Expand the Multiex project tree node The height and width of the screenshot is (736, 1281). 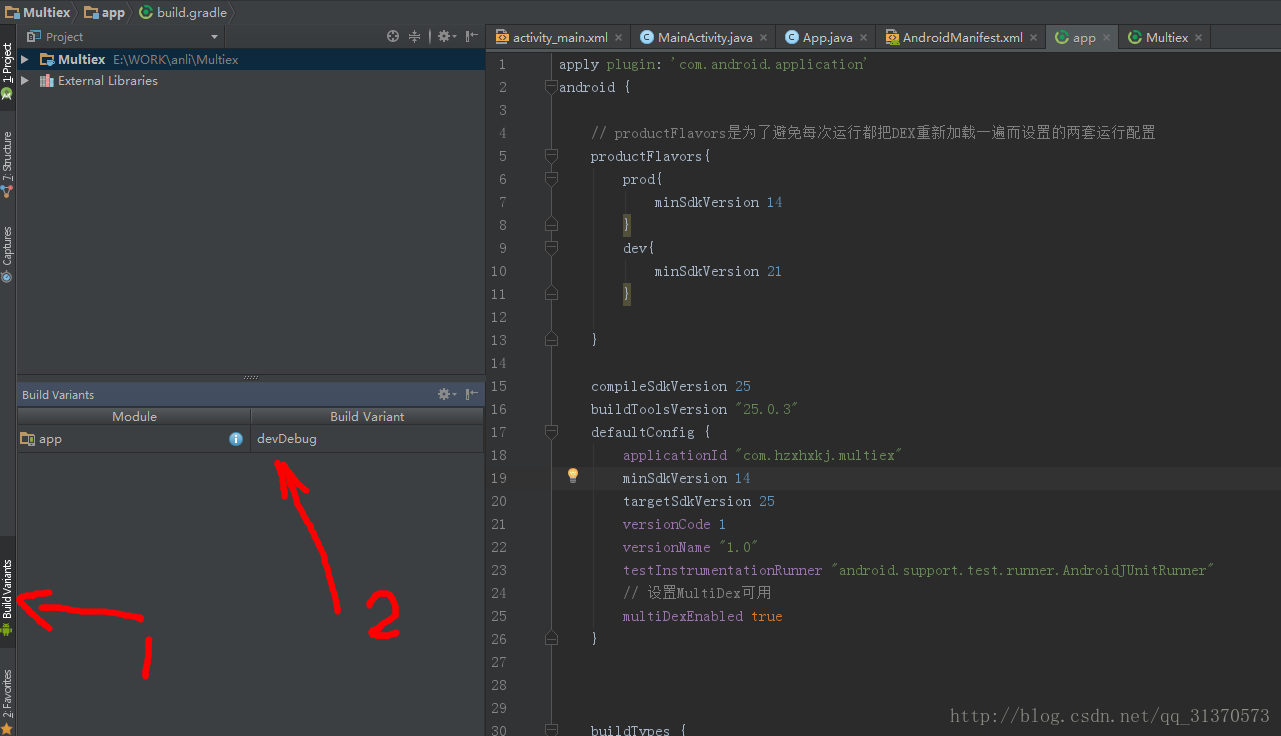[x=25, y=60]
